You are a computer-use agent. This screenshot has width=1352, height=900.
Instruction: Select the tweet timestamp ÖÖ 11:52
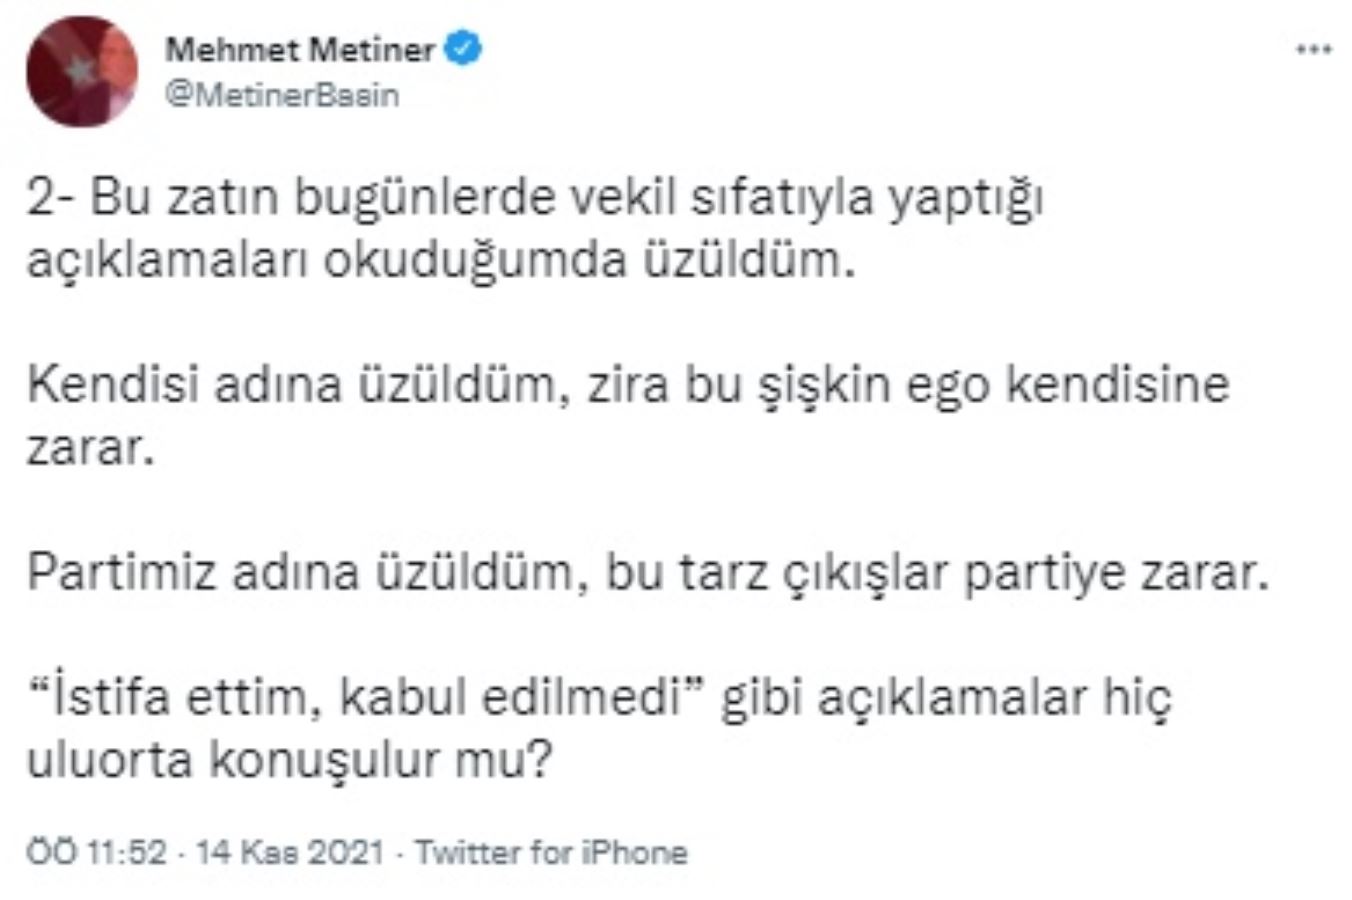point(100,852)
